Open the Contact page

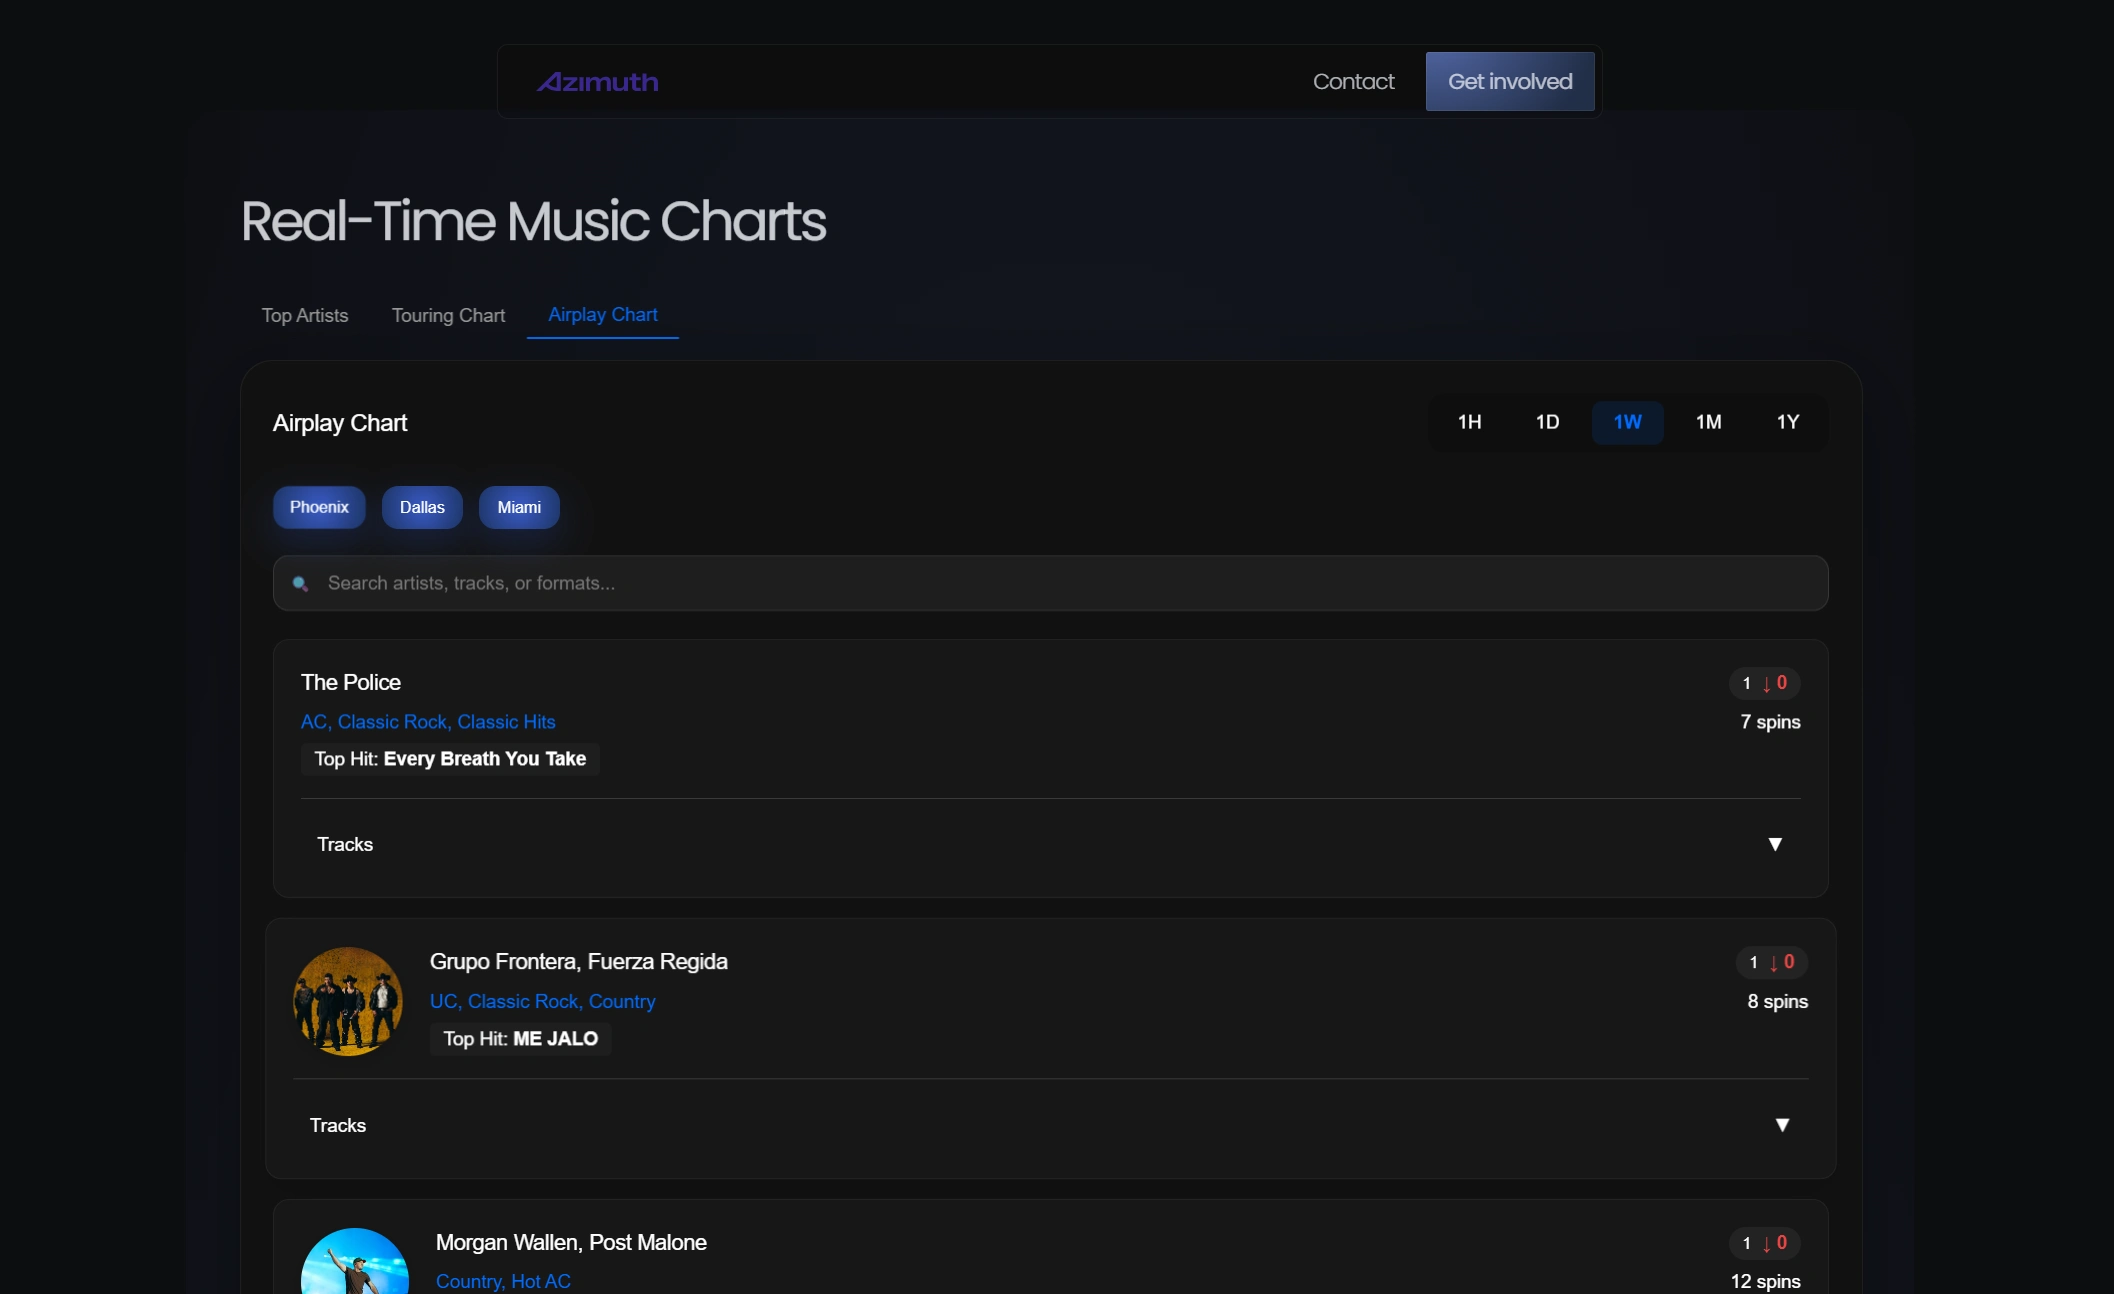pos(1353,82)
